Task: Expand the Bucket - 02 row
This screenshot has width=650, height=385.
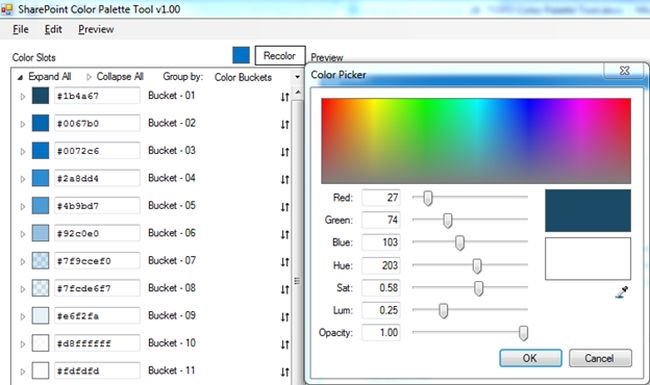Action: point(23,124)
